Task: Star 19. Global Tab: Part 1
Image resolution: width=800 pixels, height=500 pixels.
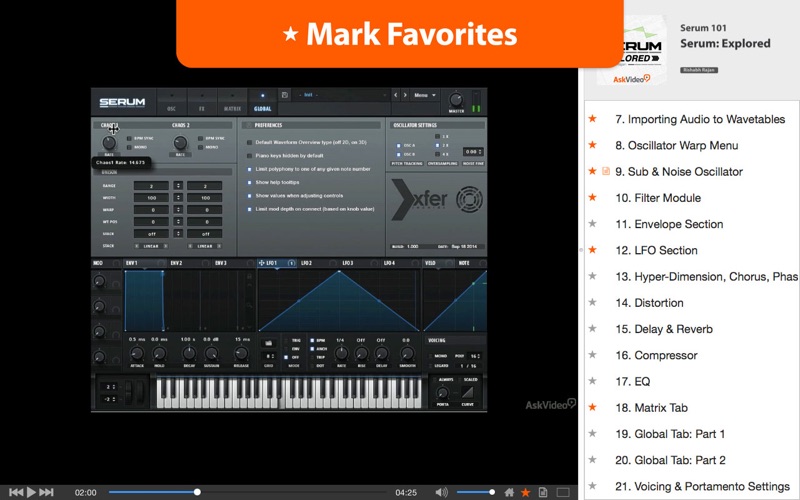Action: 592,434
